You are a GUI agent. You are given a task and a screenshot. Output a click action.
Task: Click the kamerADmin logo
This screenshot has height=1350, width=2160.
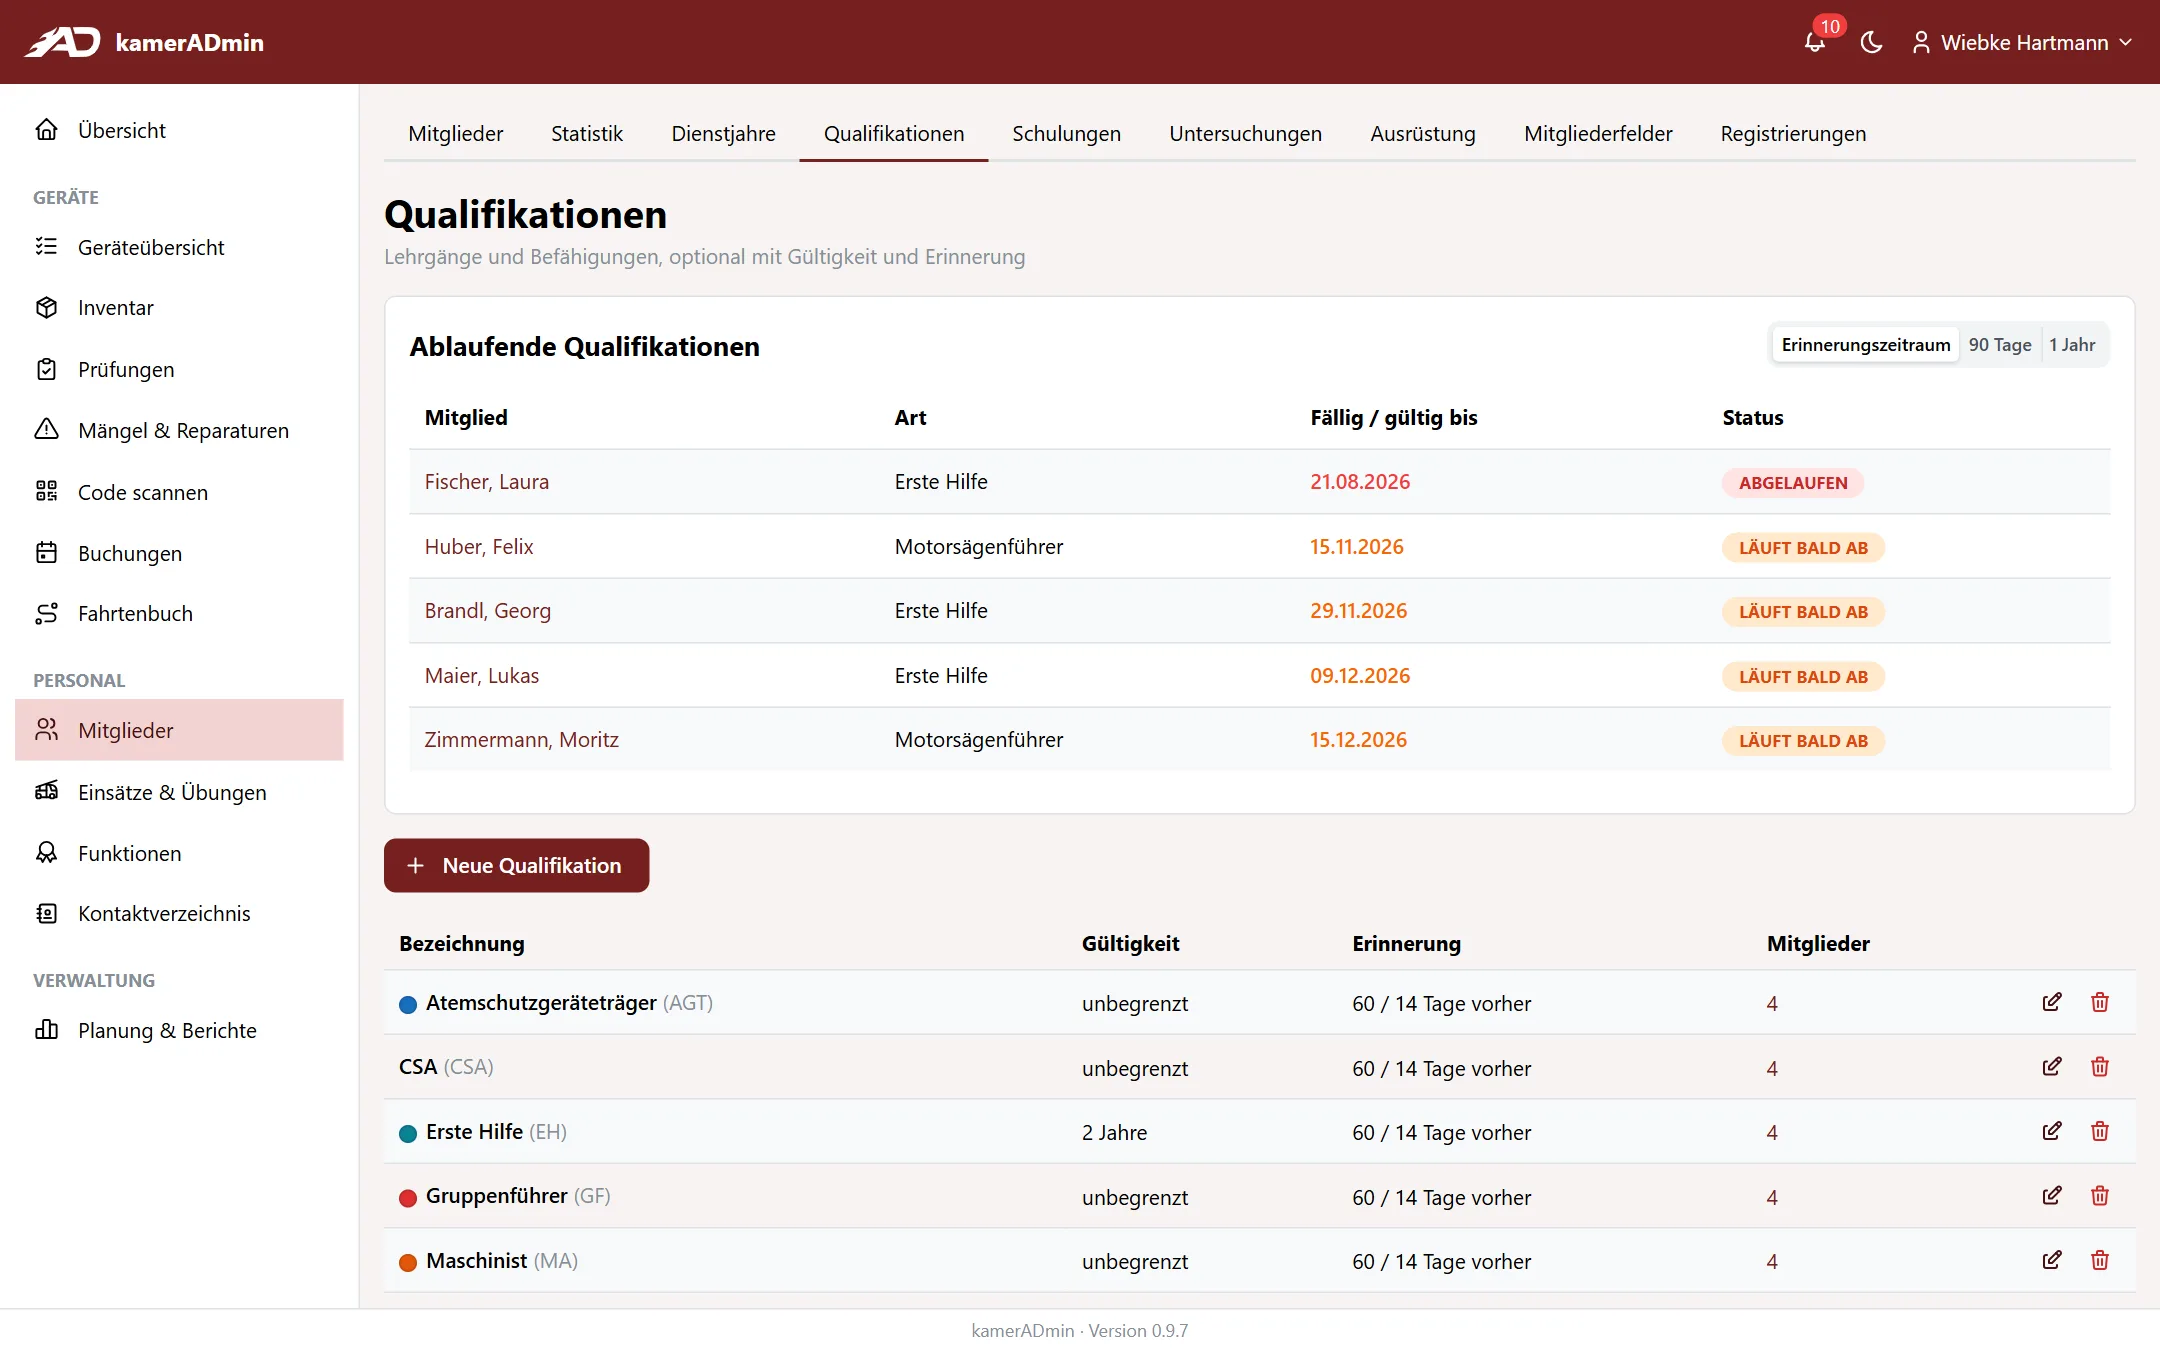(145, 42)
